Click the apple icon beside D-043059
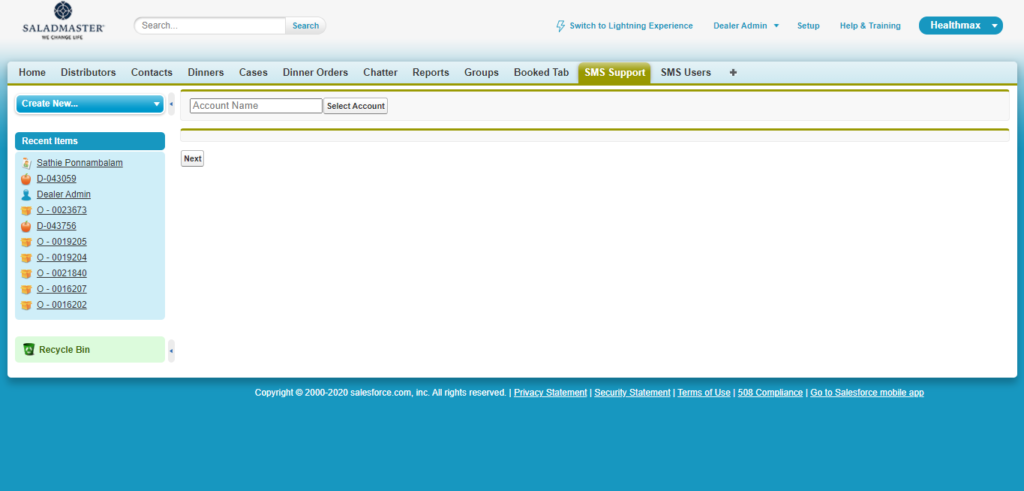This screenshot has height=491, width=1024. (x=26, y=179)
